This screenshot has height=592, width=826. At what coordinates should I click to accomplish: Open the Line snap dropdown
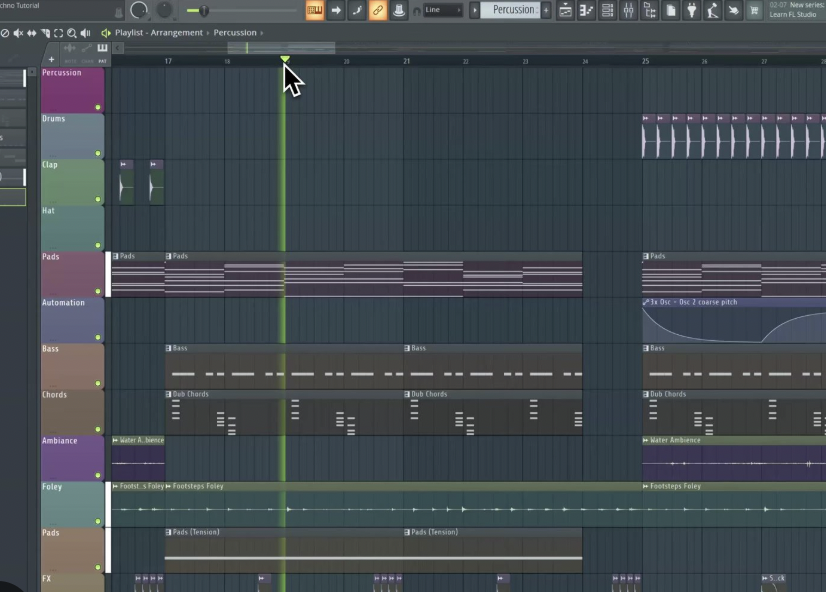coord(443,10)
